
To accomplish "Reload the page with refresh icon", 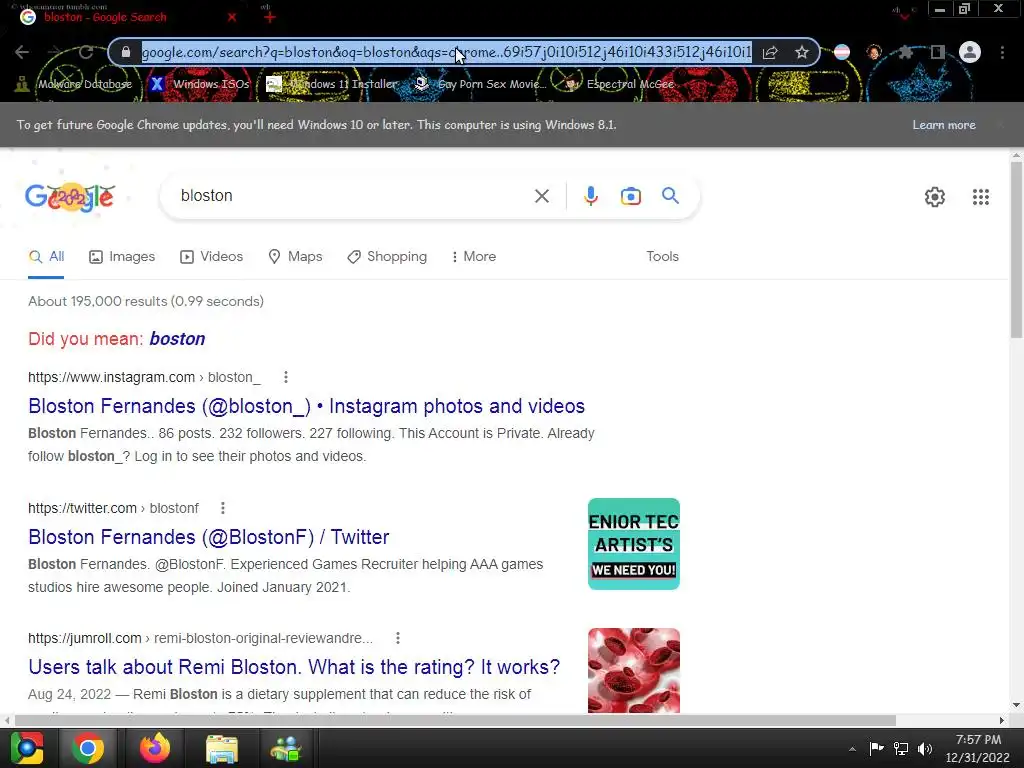I will (x=86, y=52).
